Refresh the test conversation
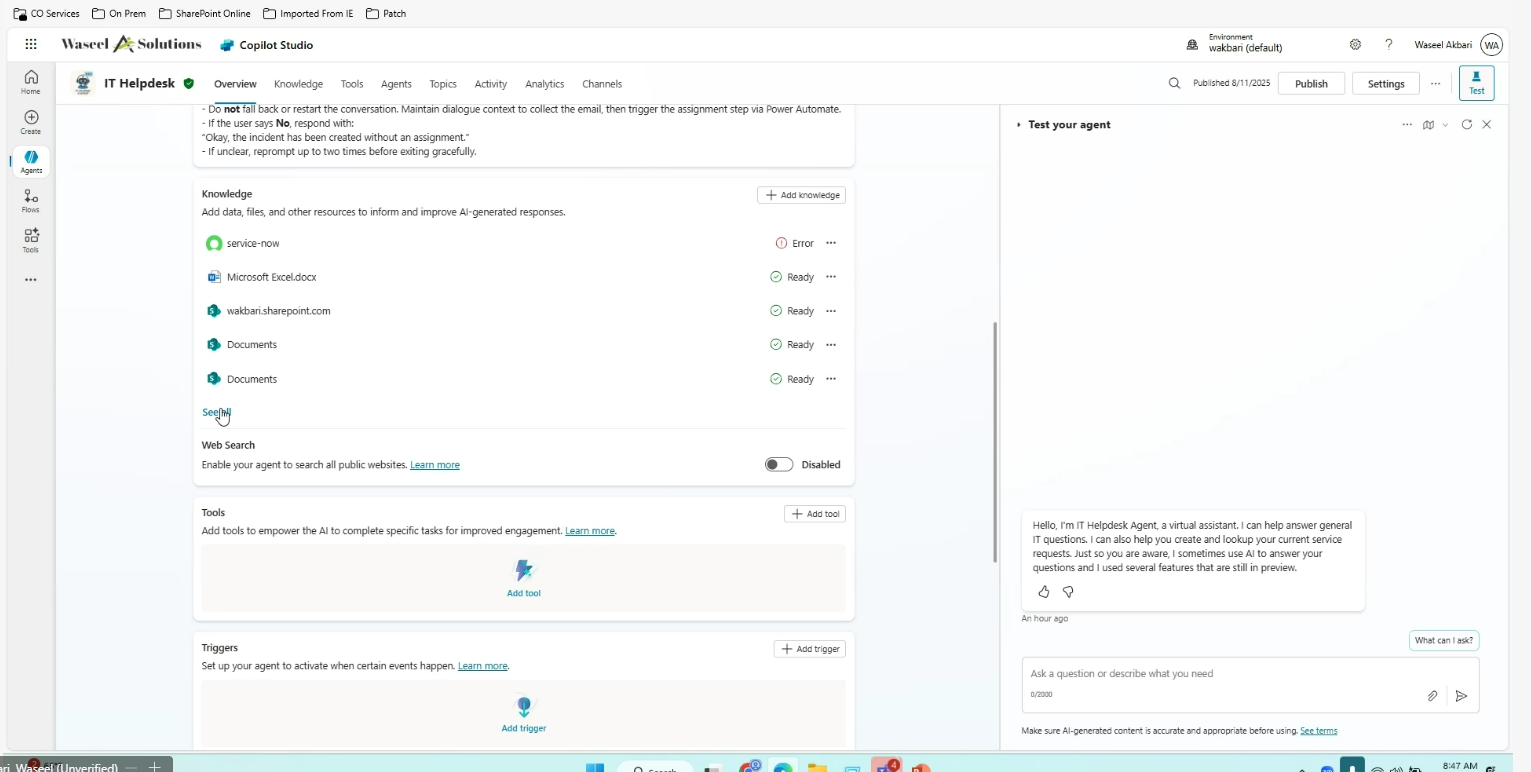Image resolution: width=1531 pixels, height=772 pixels. [1466, 125]
